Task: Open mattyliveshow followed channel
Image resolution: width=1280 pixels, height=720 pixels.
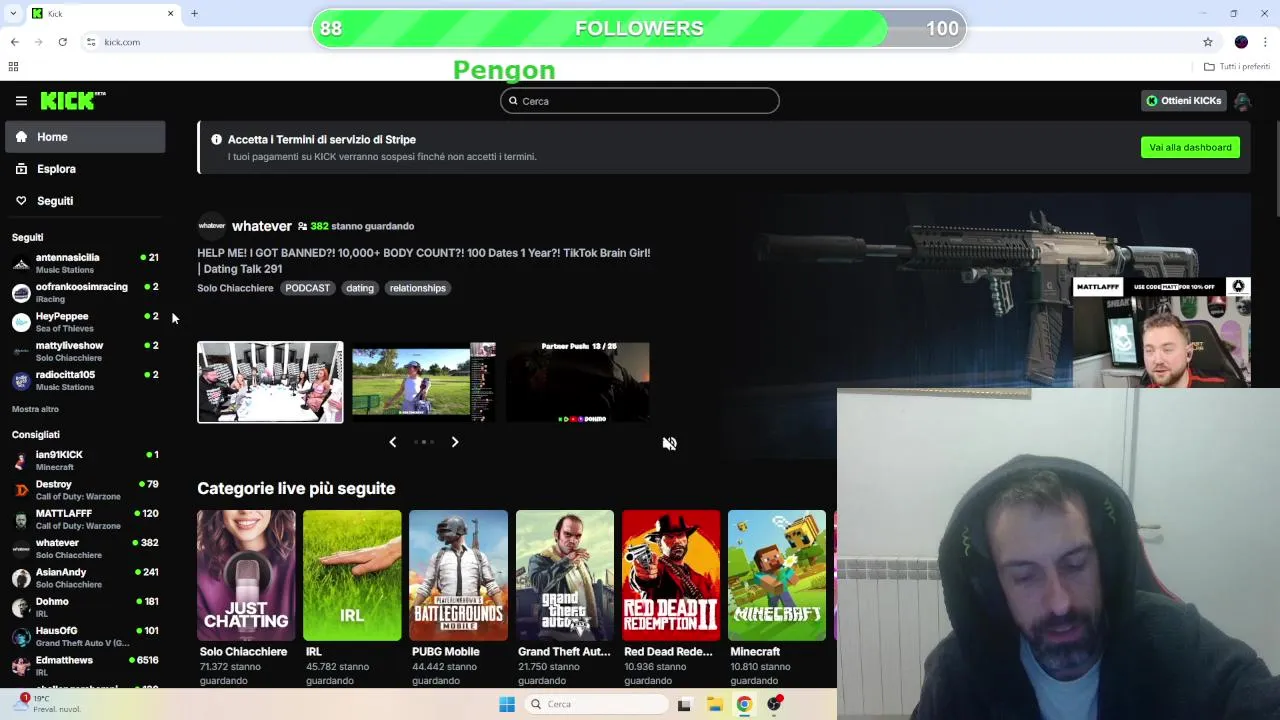Action: coord(85,351)
